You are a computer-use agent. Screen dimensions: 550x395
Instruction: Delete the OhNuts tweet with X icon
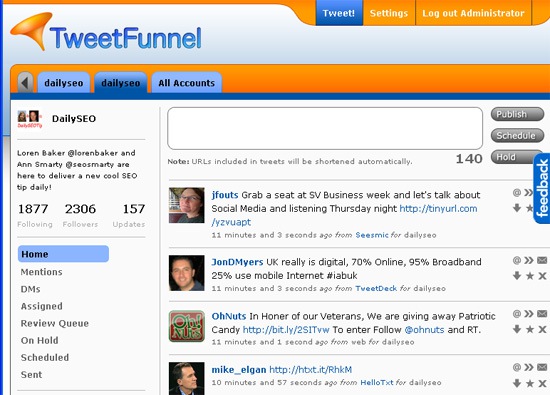[x=542, y=329]
